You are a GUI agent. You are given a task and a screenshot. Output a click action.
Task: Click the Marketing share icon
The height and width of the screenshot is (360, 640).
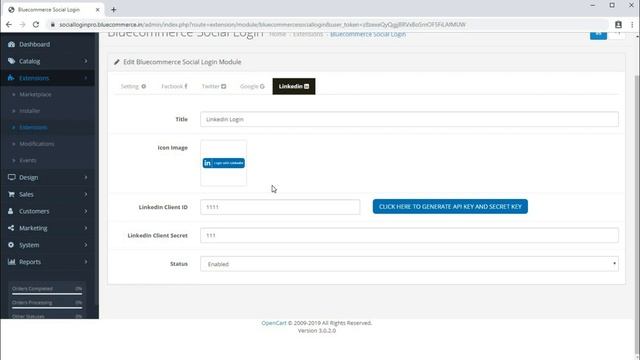[x=11, y=228]
